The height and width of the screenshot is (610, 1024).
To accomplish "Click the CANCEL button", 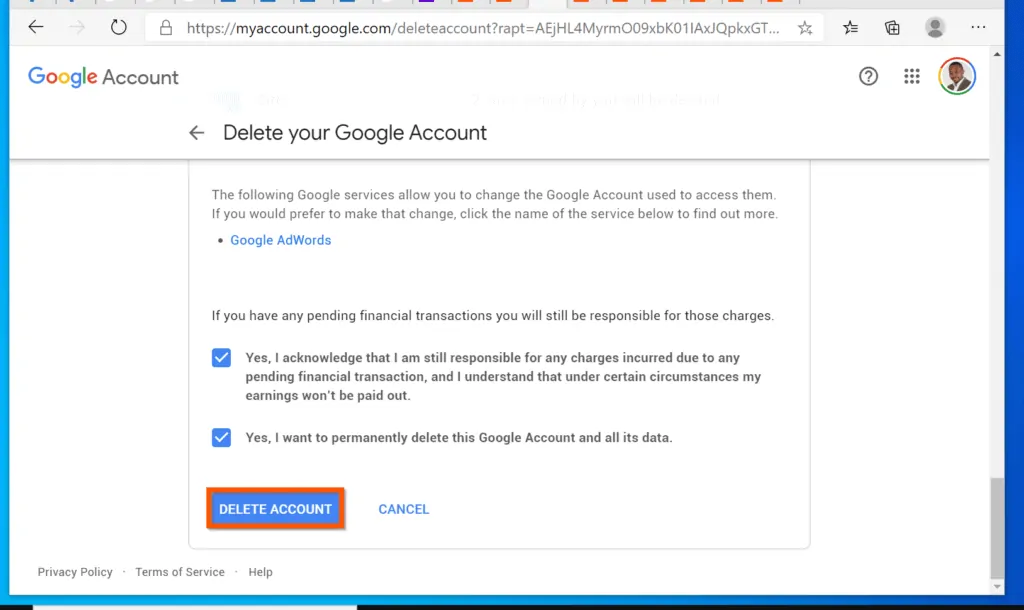I will [404, 509].
